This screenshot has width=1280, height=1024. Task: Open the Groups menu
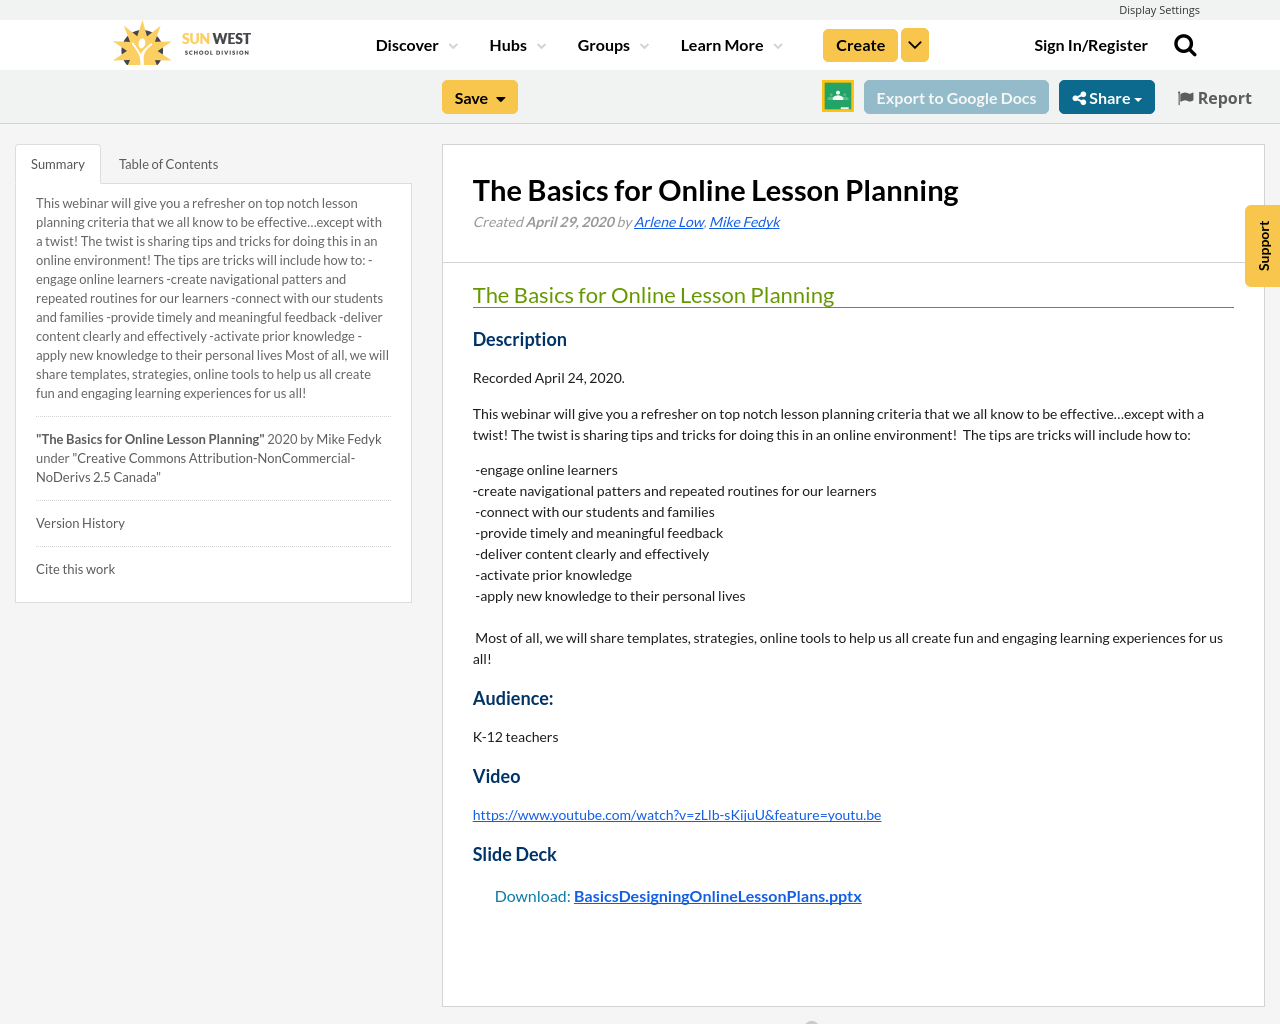[x=612, y=44]
